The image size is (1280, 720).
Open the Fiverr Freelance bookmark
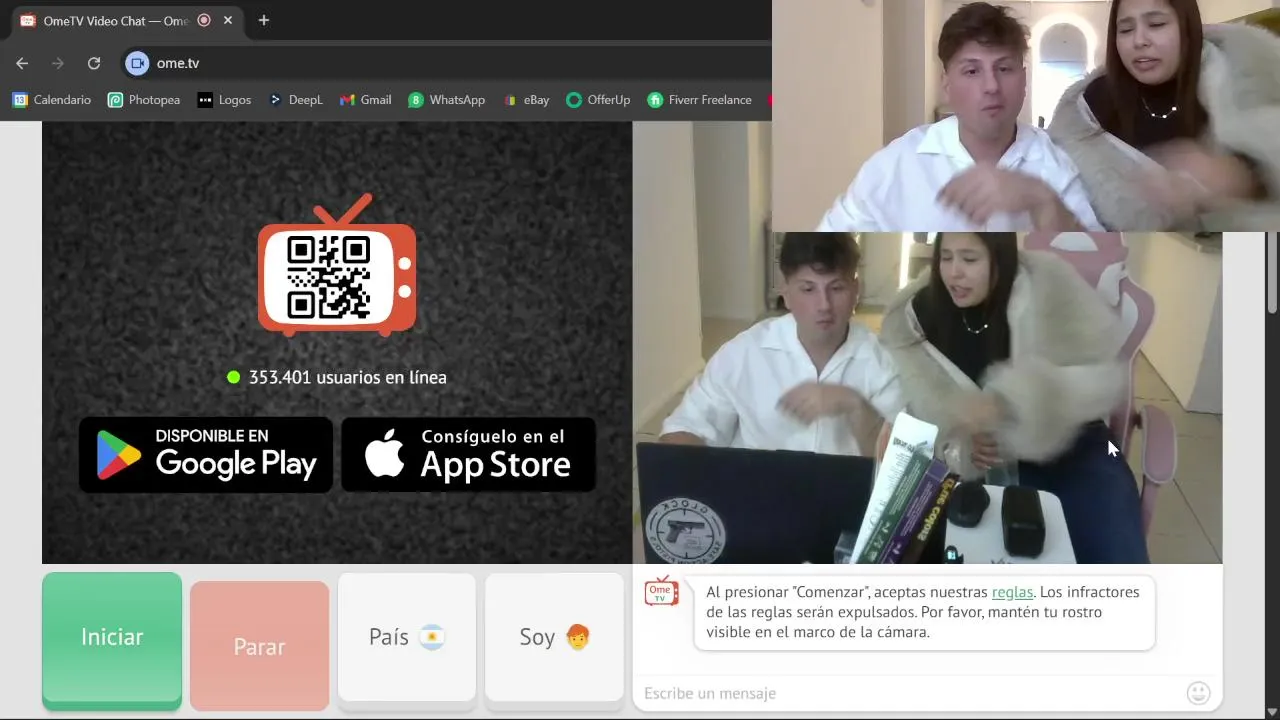(x=700, y=100)
